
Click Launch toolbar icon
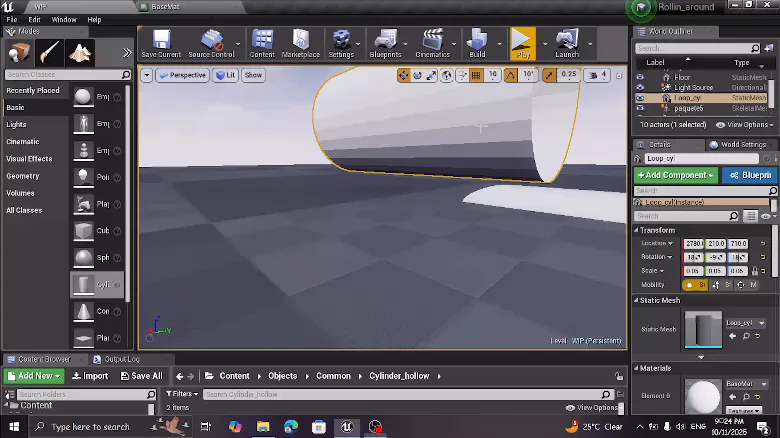click(x=567, y=44)
